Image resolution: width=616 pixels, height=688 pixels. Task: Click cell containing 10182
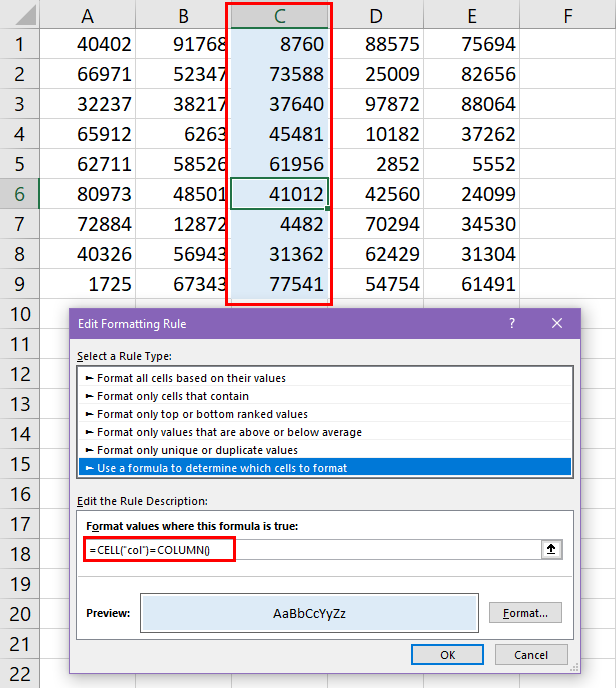[x=376, y=134]
